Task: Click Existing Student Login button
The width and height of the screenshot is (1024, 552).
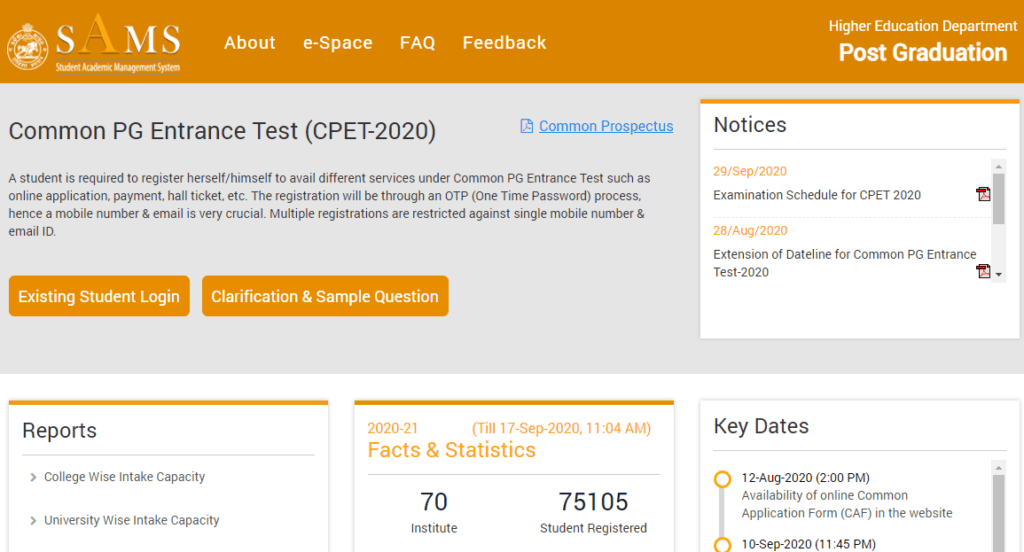Action: pyautogui.click(x=99, y=296)
